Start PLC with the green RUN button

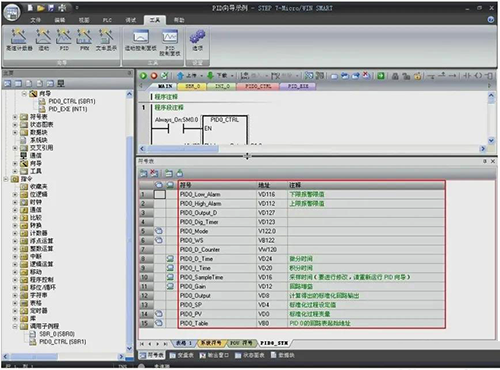(x=143, y=76)
